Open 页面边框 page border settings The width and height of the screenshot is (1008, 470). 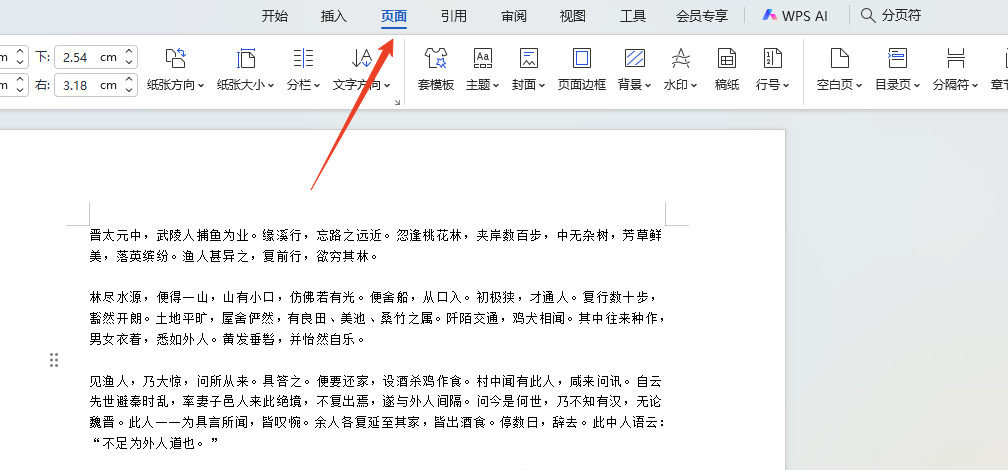582,69
